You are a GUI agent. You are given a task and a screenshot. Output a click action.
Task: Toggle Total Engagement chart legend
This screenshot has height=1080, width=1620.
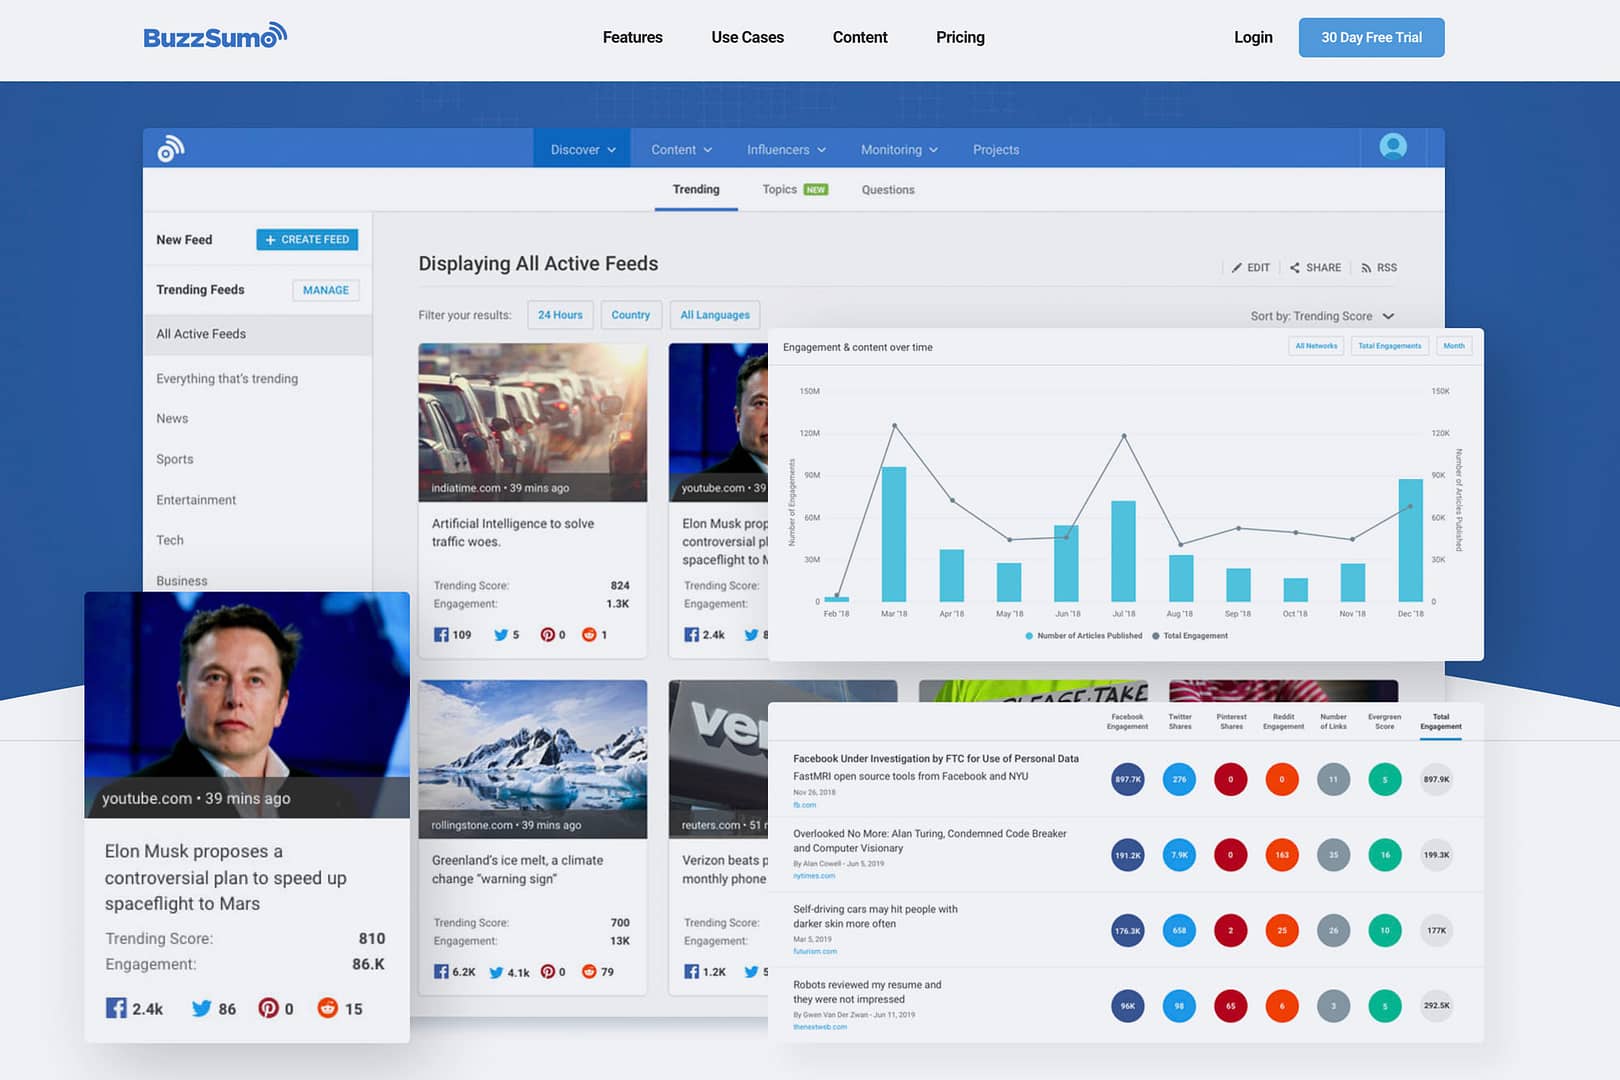[1190, 636]
